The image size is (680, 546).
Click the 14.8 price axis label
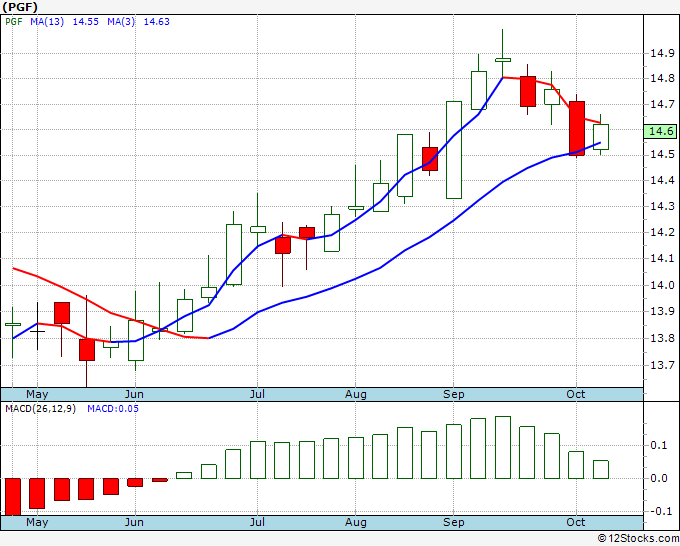click(x=662, y=78)
